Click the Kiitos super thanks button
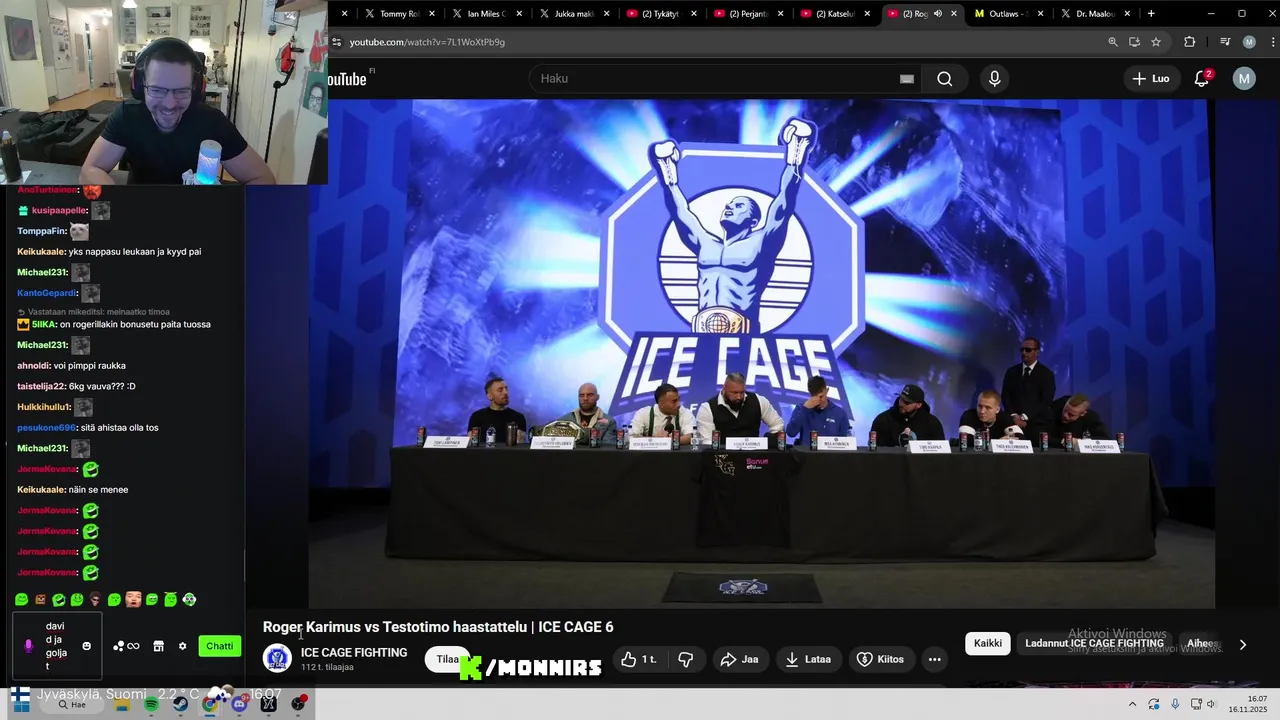The width and height of the screenshot is (1280, 720). click(881, 659)
